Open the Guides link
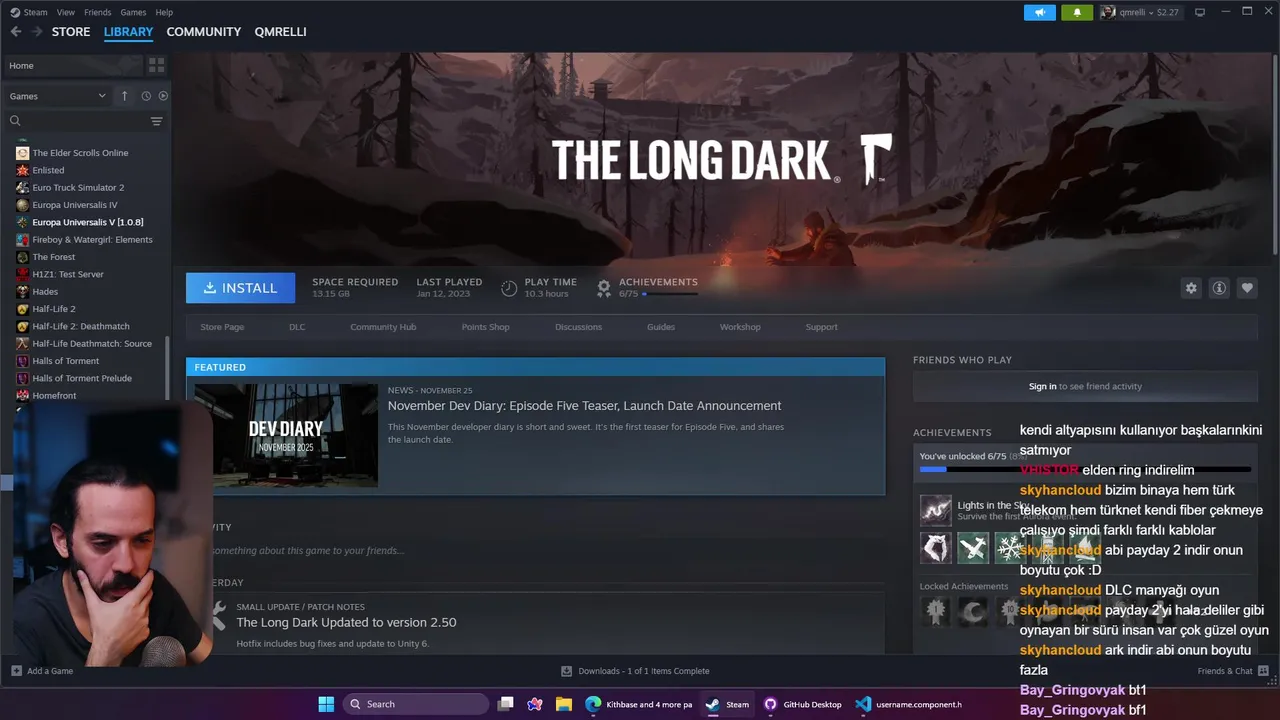The image size is (1280, 720). coord(661,327)
